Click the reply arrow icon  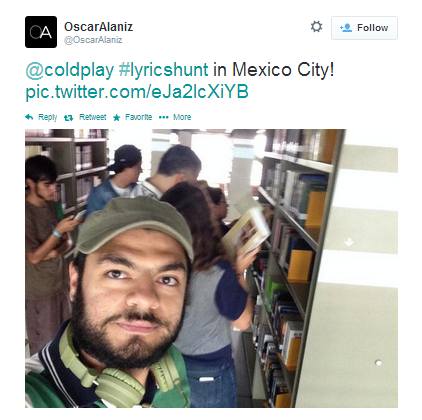click(29, 117)
